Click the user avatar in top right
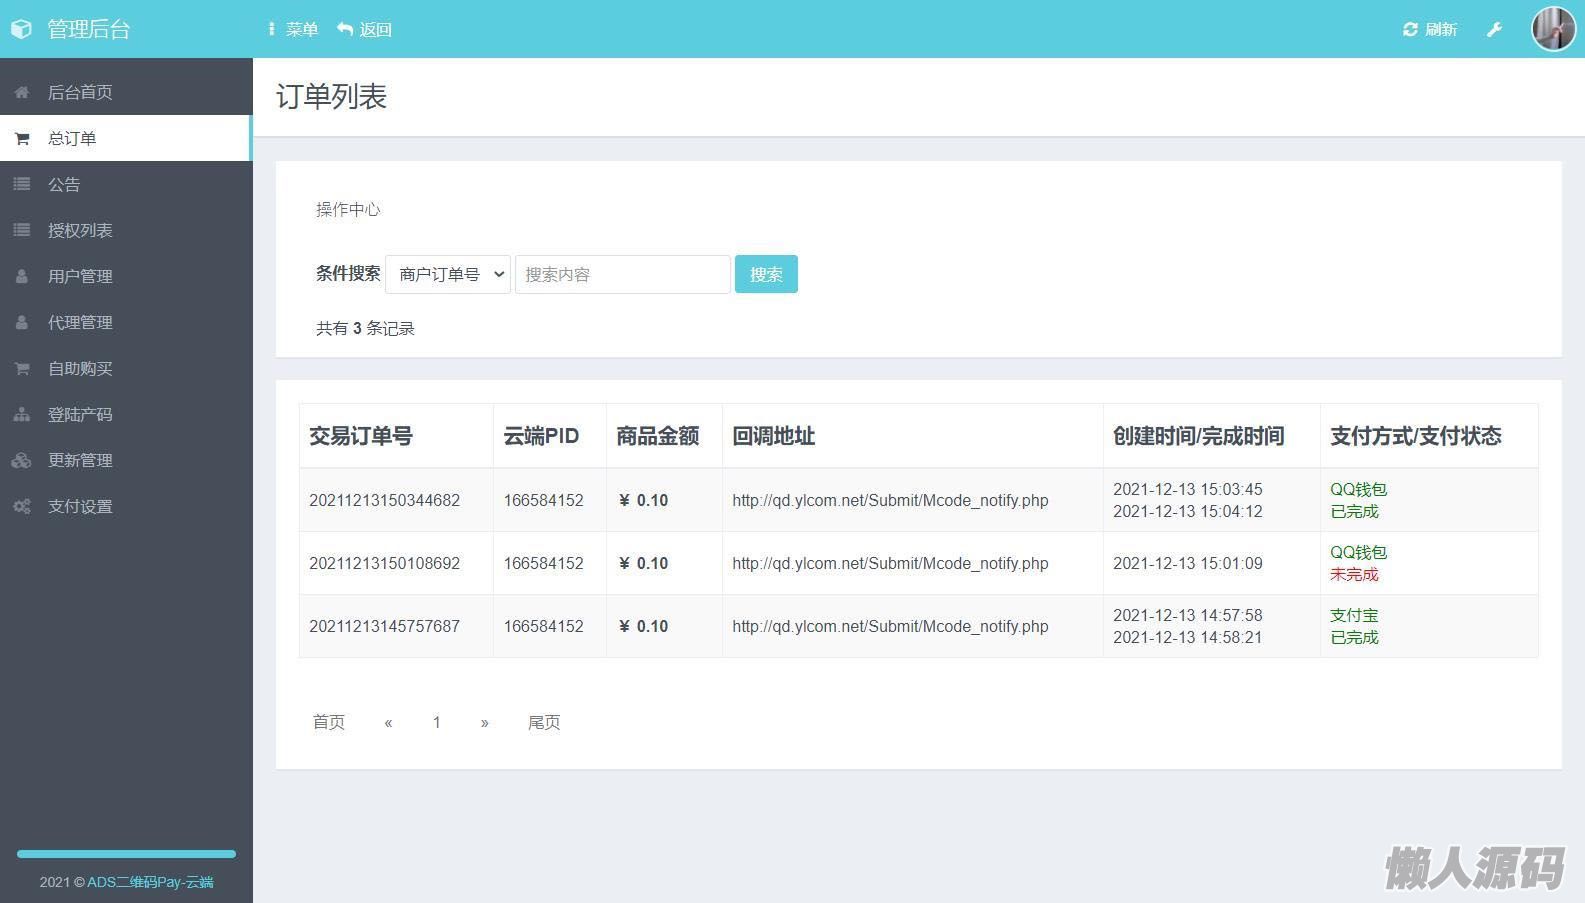 (x=1553, y=29)
